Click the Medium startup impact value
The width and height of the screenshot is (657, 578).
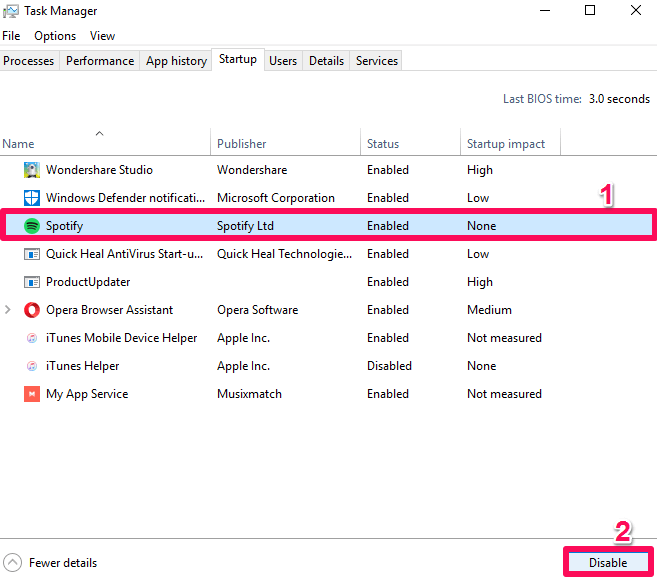point(489,310)
